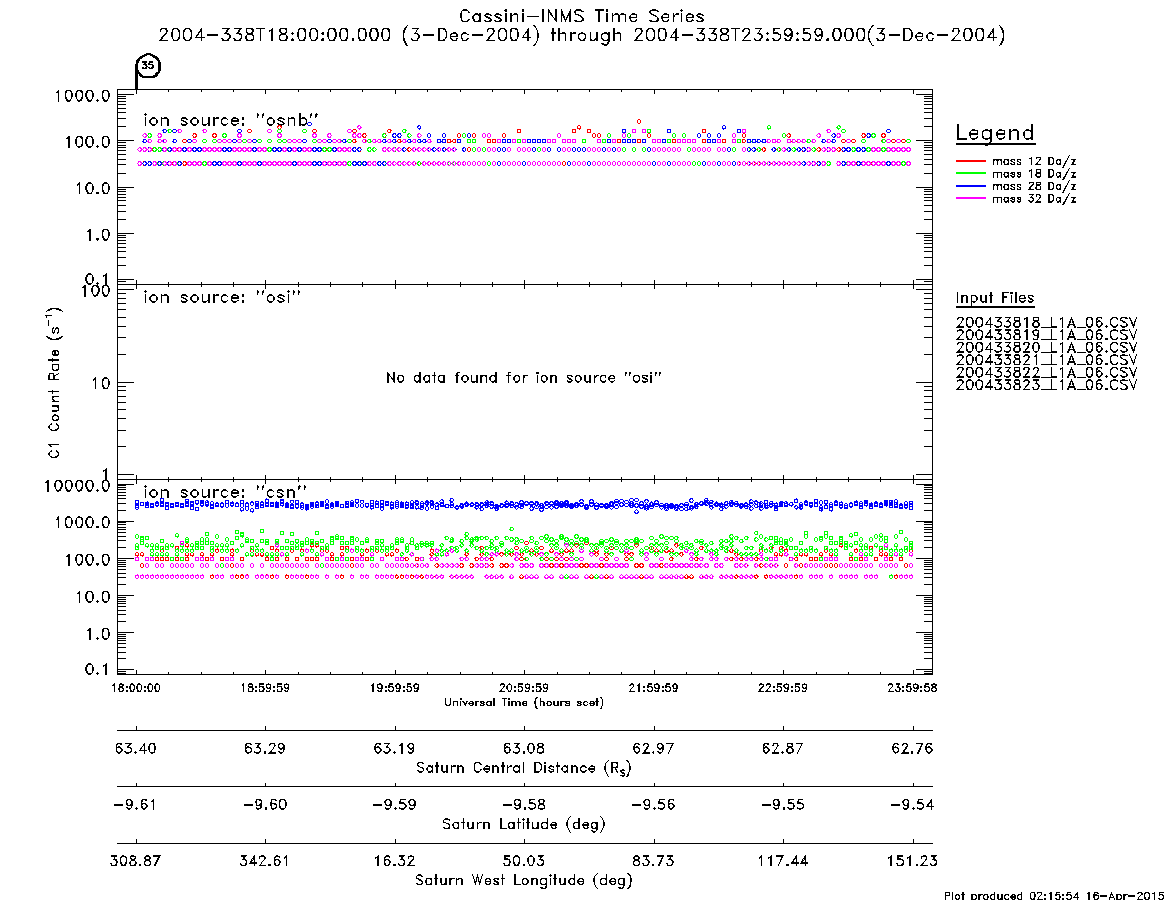This screenshot has height=900, width=1165.
Task: Click the 20:59:59 time axis tick label
Action: pos(524,688)
